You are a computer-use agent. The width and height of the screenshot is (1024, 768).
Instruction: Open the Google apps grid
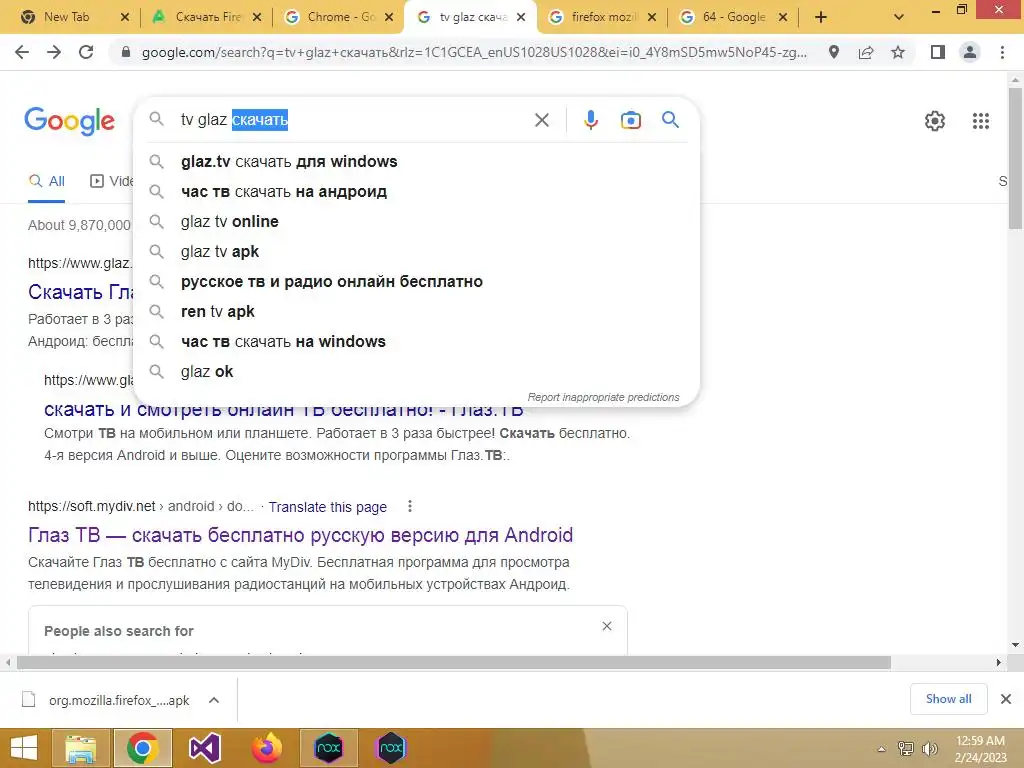[x=981, y=121]
